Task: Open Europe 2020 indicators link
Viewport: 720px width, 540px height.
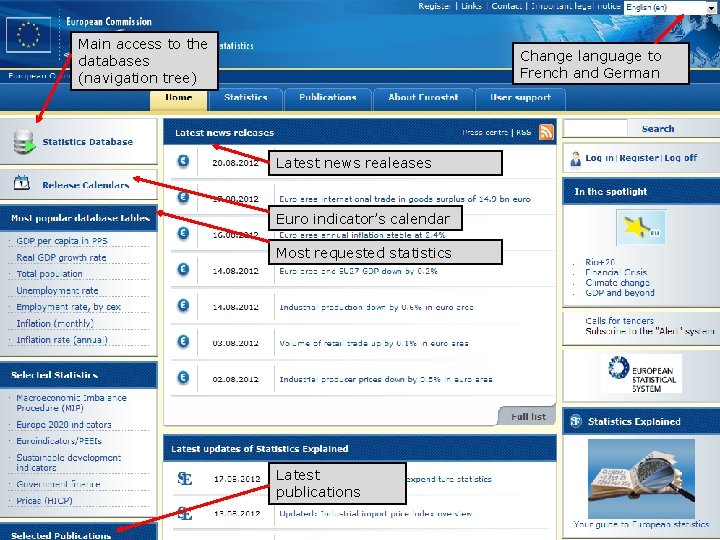Action: click(x=64, y=425)
